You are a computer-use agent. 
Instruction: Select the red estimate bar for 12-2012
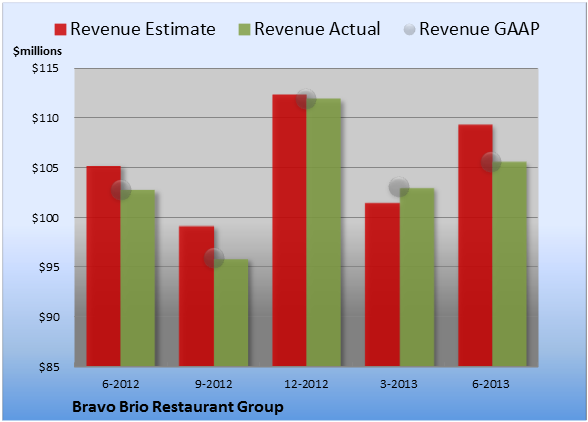click(290, 230)
